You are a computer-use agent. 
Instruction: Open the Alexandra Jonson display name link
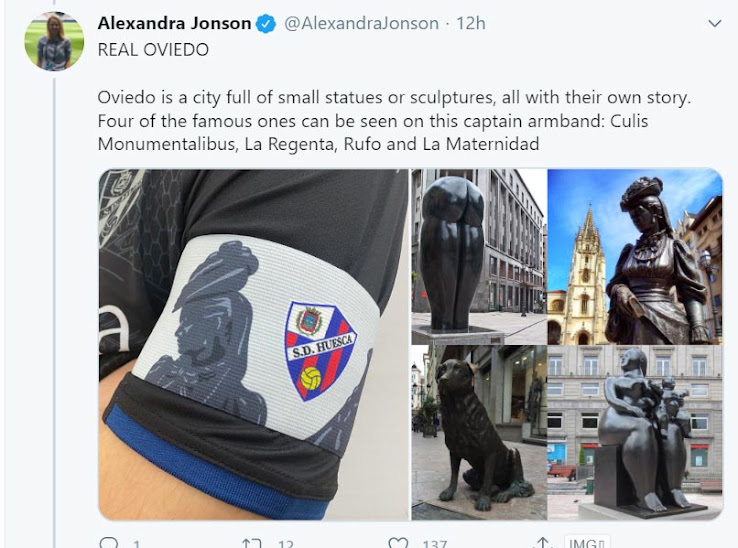pyautogui.click(x=175, y=23)
